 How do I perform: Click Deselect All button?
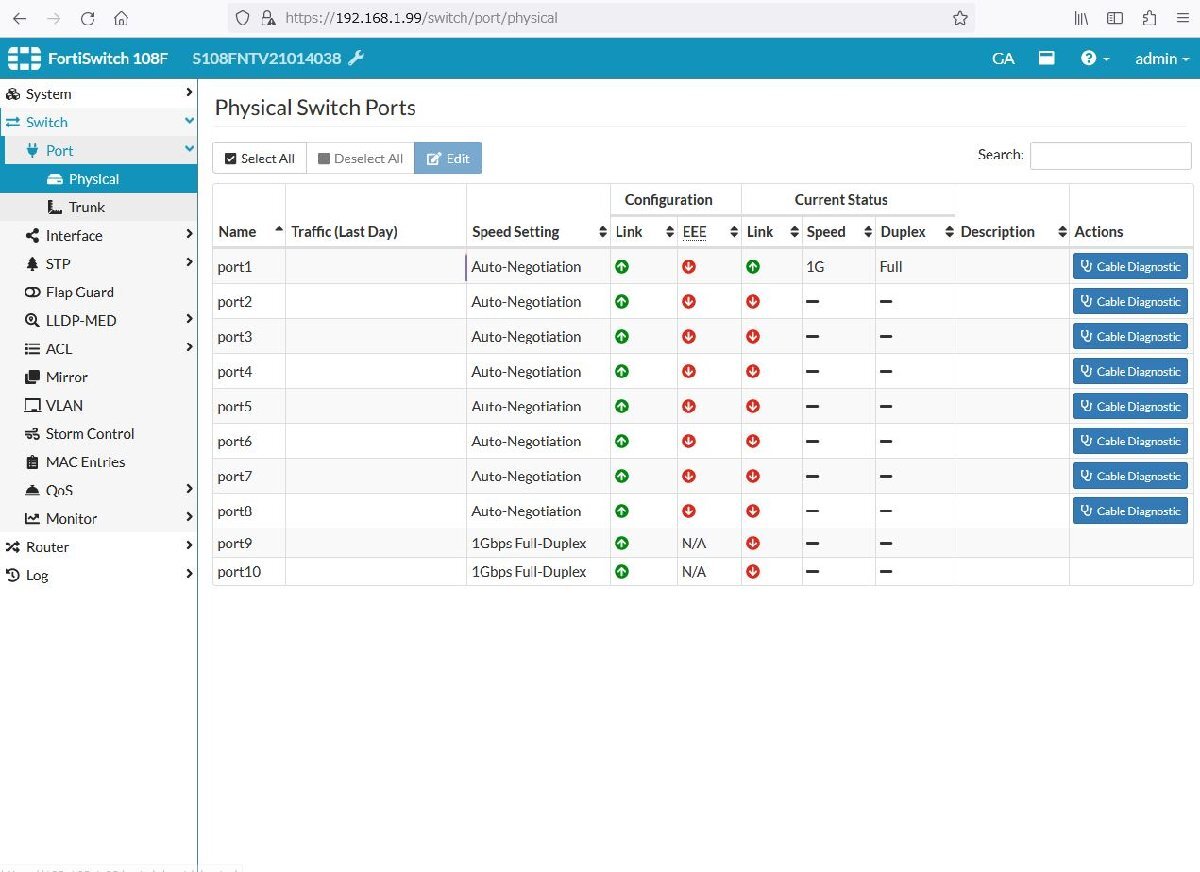tap(360, 158)
